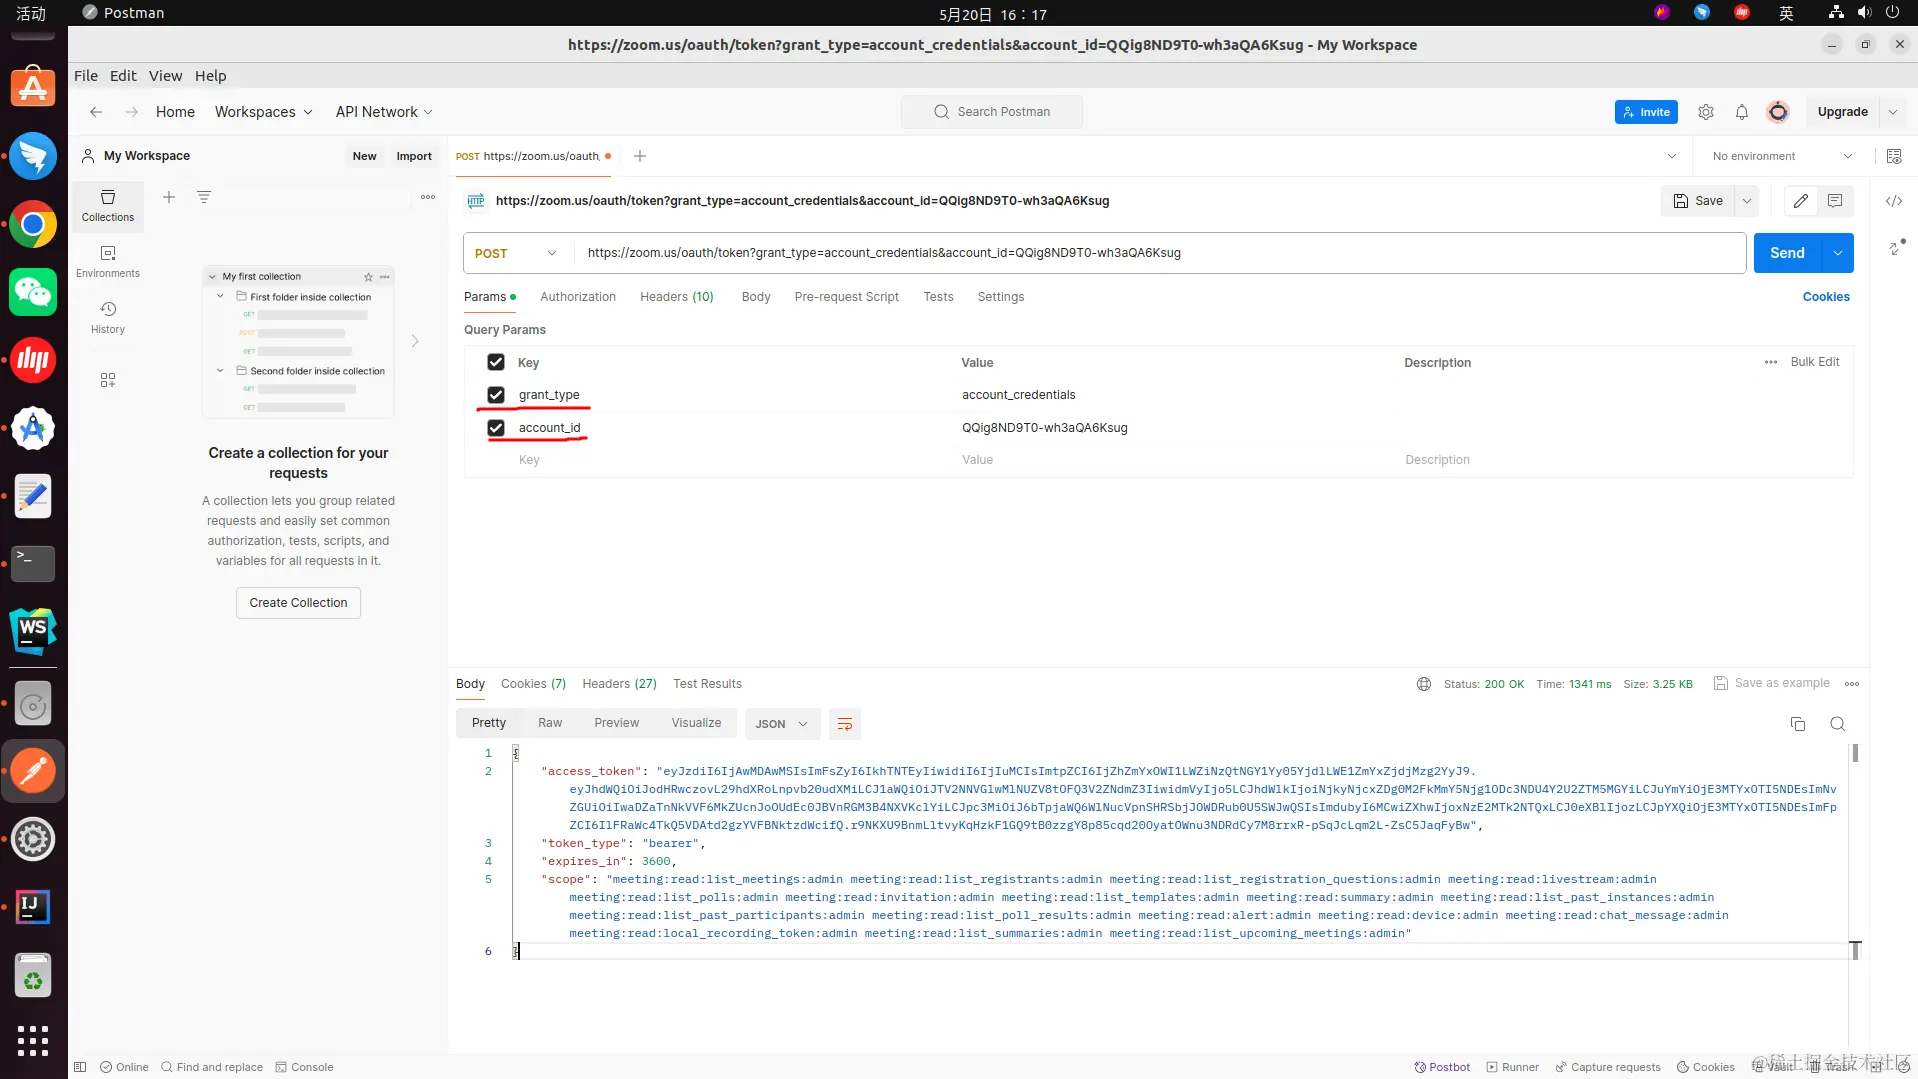Open the Workspaces dropdown
The image size is (1918, 1079).
point(264,112)
